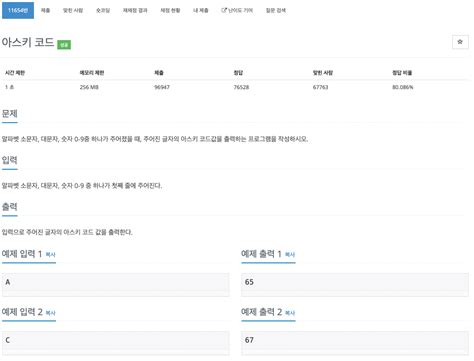Click the sample output box showing 65
474x361 pixels.
[x=355, y=285]
